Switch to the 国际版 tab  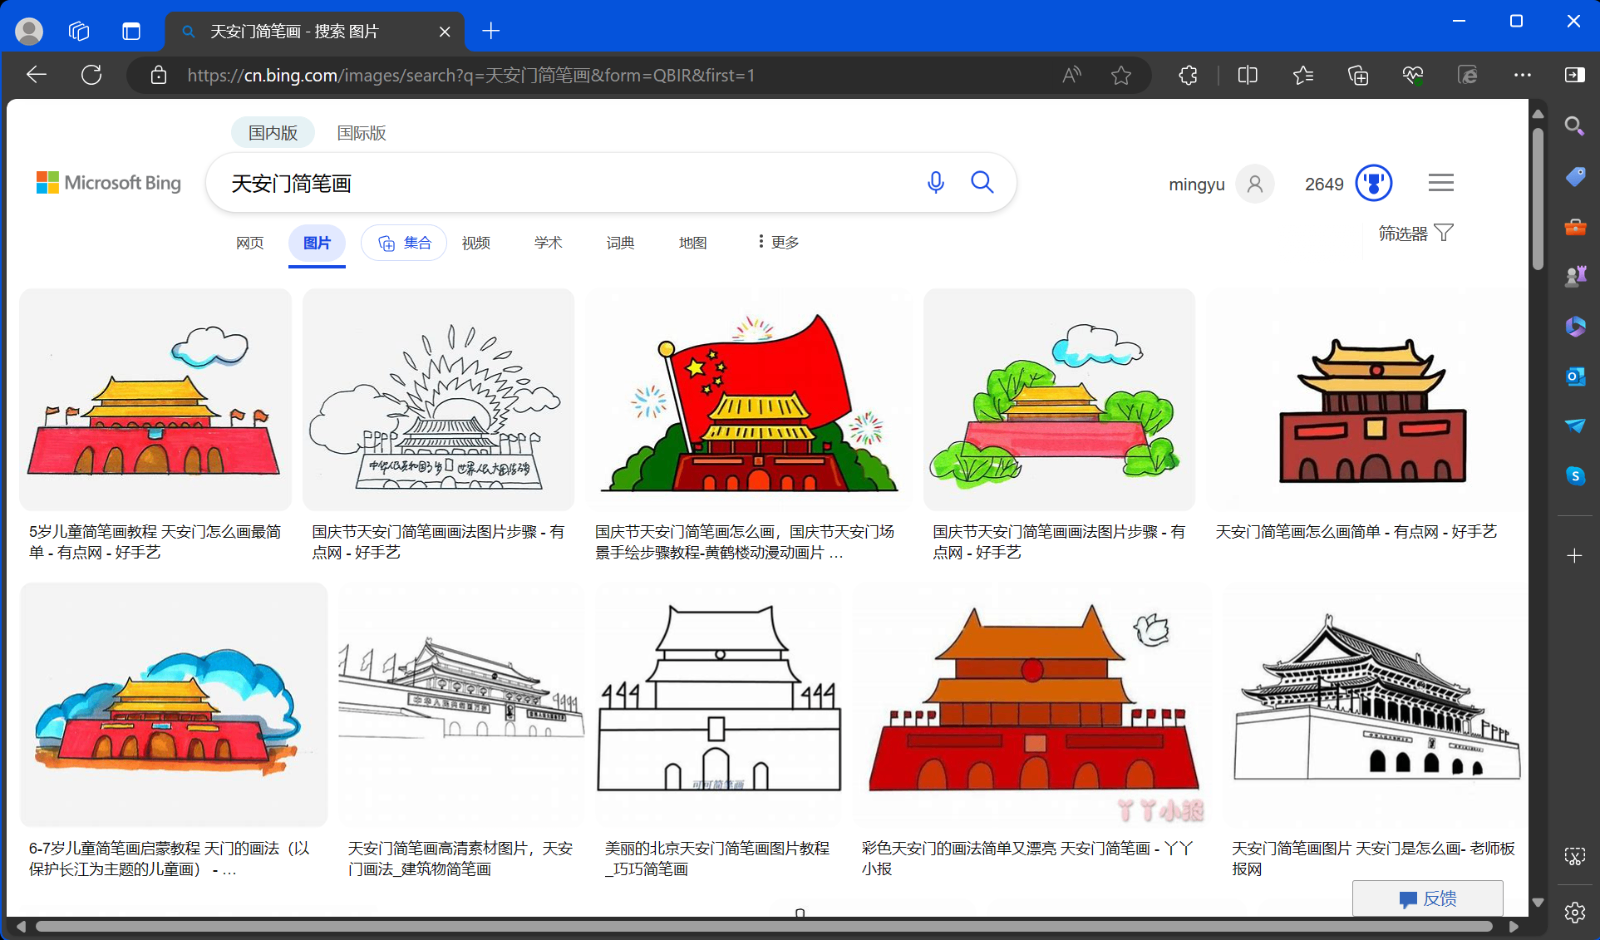[363, 132]
